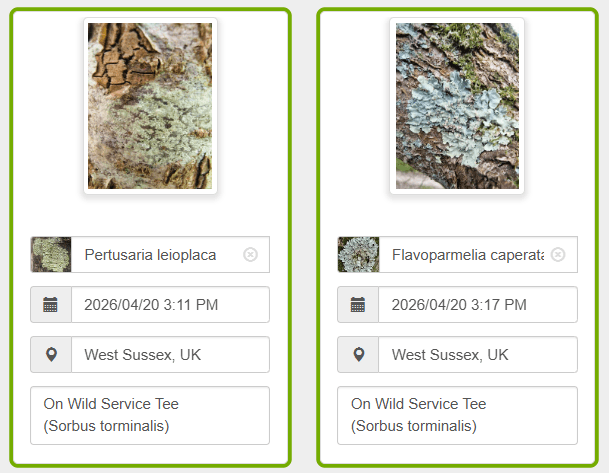Click location pin icon in the left card
This screenshot has height=473, width=609.
pos(51,355)
